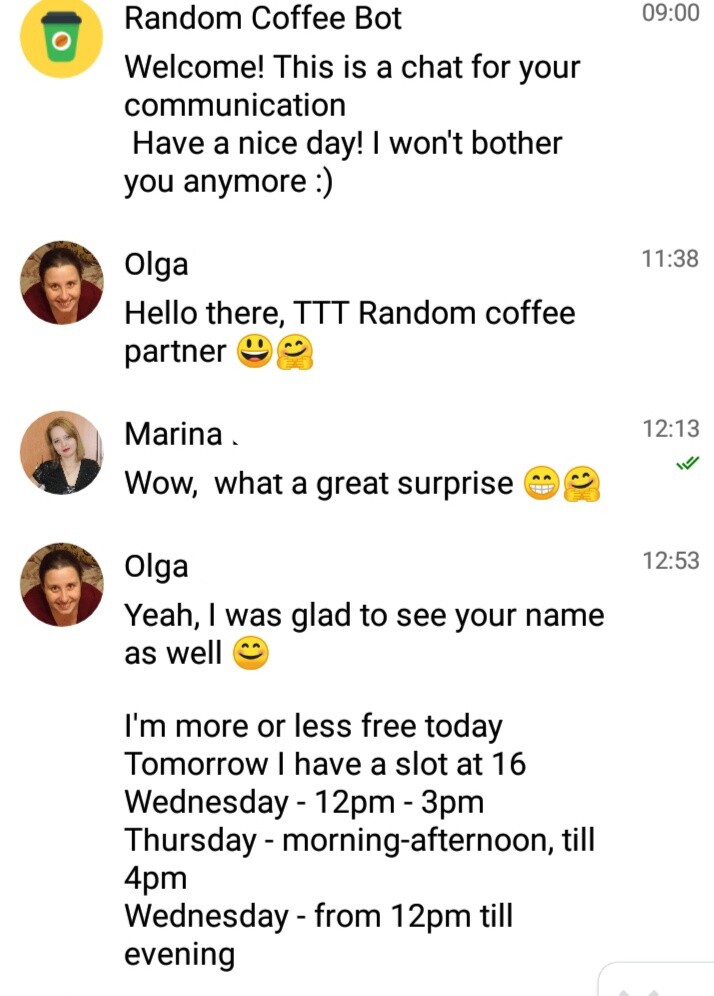714x996 pixels.
Task: Tap Marina's profile photo
Action: [x=62, y=452]
